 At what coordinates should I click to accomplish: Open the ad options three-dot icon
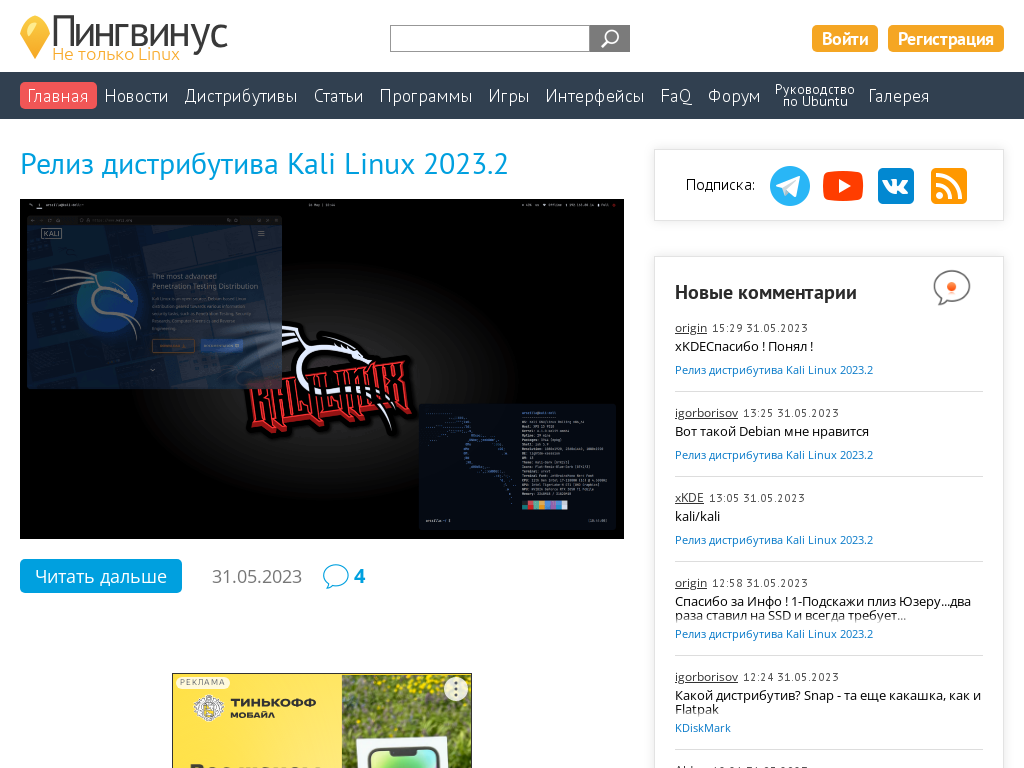(x=456, y=688)
